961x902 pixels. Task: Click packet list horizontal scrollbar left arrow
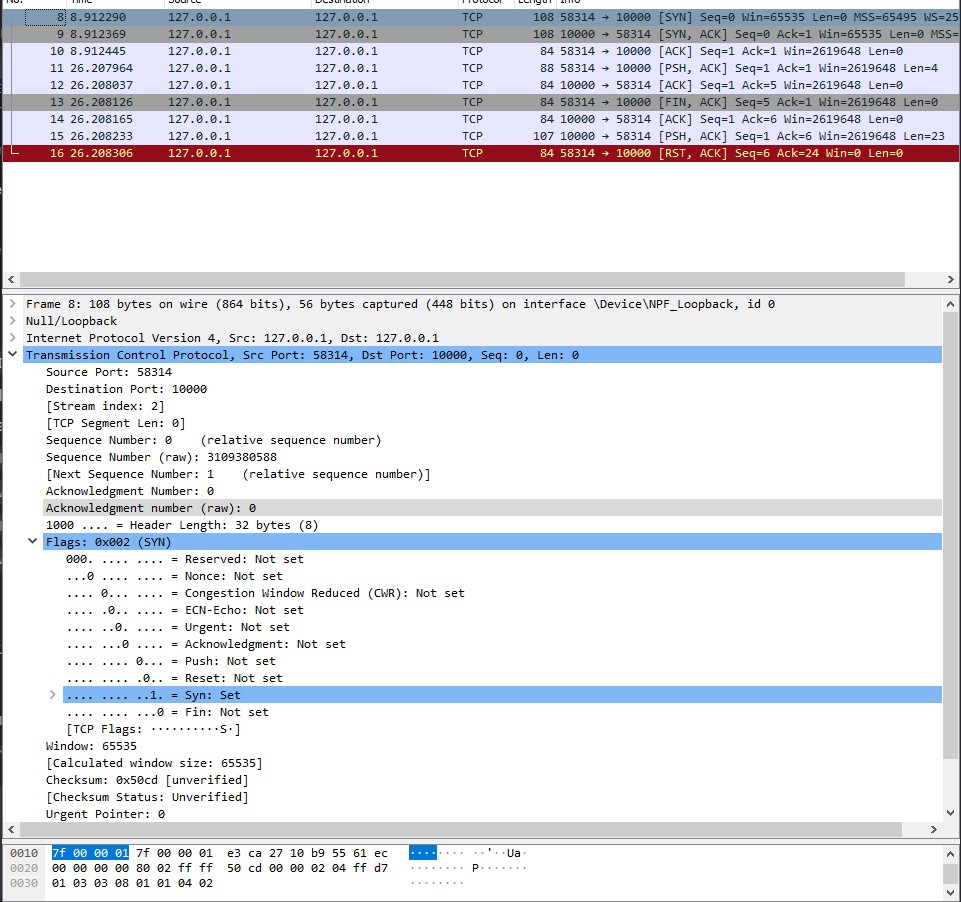11,279
